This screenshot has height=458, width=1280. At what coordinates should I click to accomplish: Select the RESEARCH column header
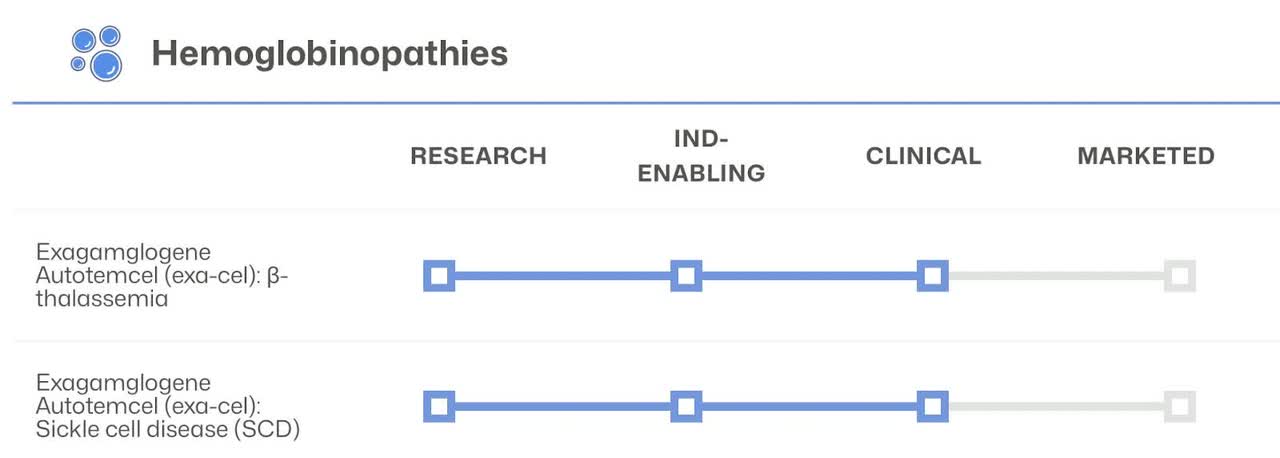click(x=478, y=156)
